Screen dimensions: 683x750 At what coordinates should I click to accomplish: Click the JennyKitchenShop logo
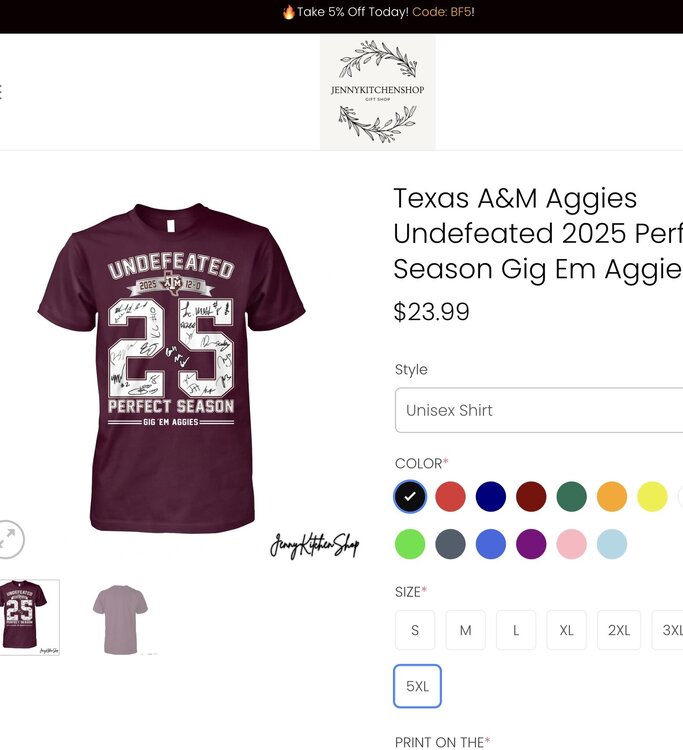(x=377, y=93)
